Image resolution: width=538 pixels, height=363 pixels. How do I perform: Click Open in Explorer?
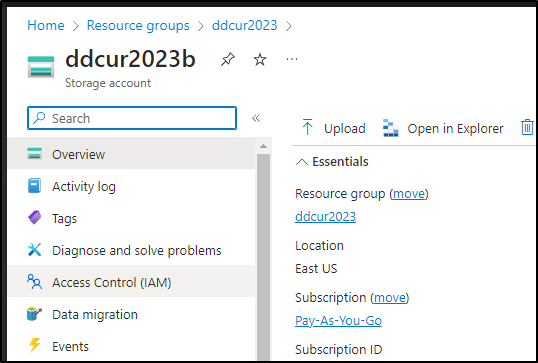coord(443,128)
